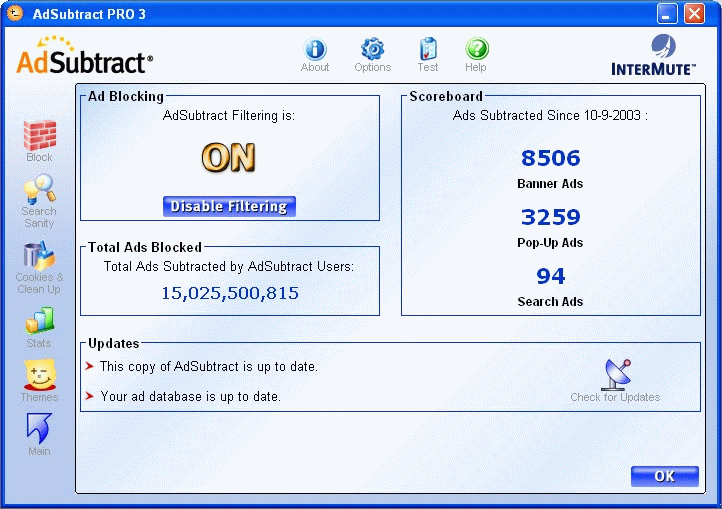Click the AdSubtract title bar icon
Viewport: 722px width, 509px height.
[15, 13]
